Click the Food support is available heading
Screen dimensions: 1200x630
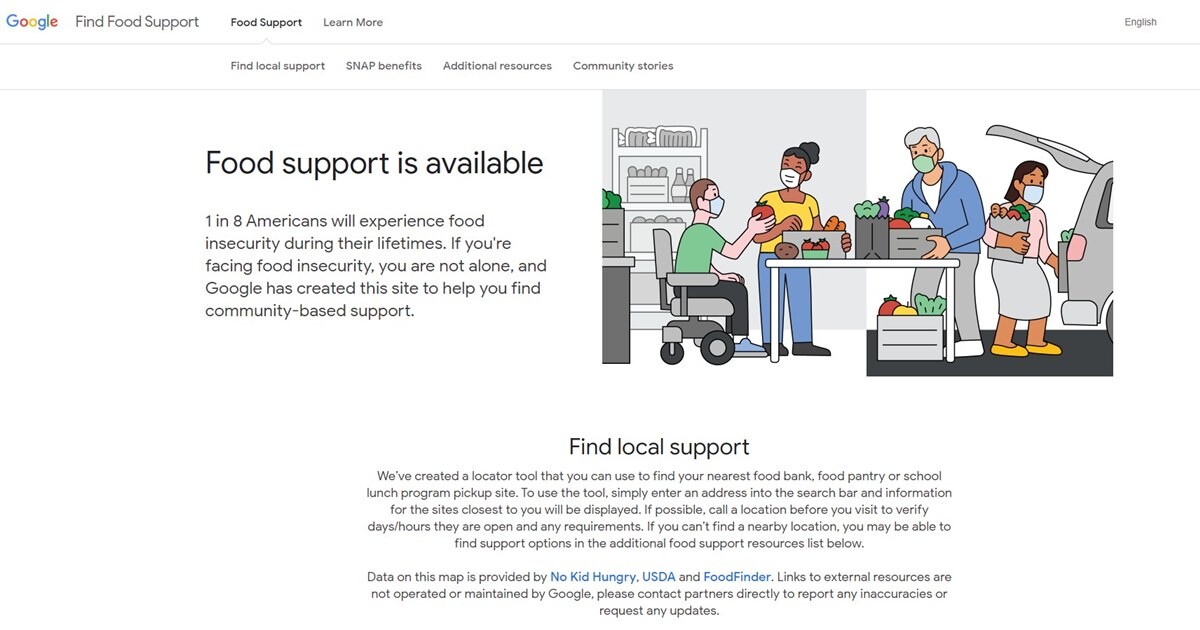point(374,163)
